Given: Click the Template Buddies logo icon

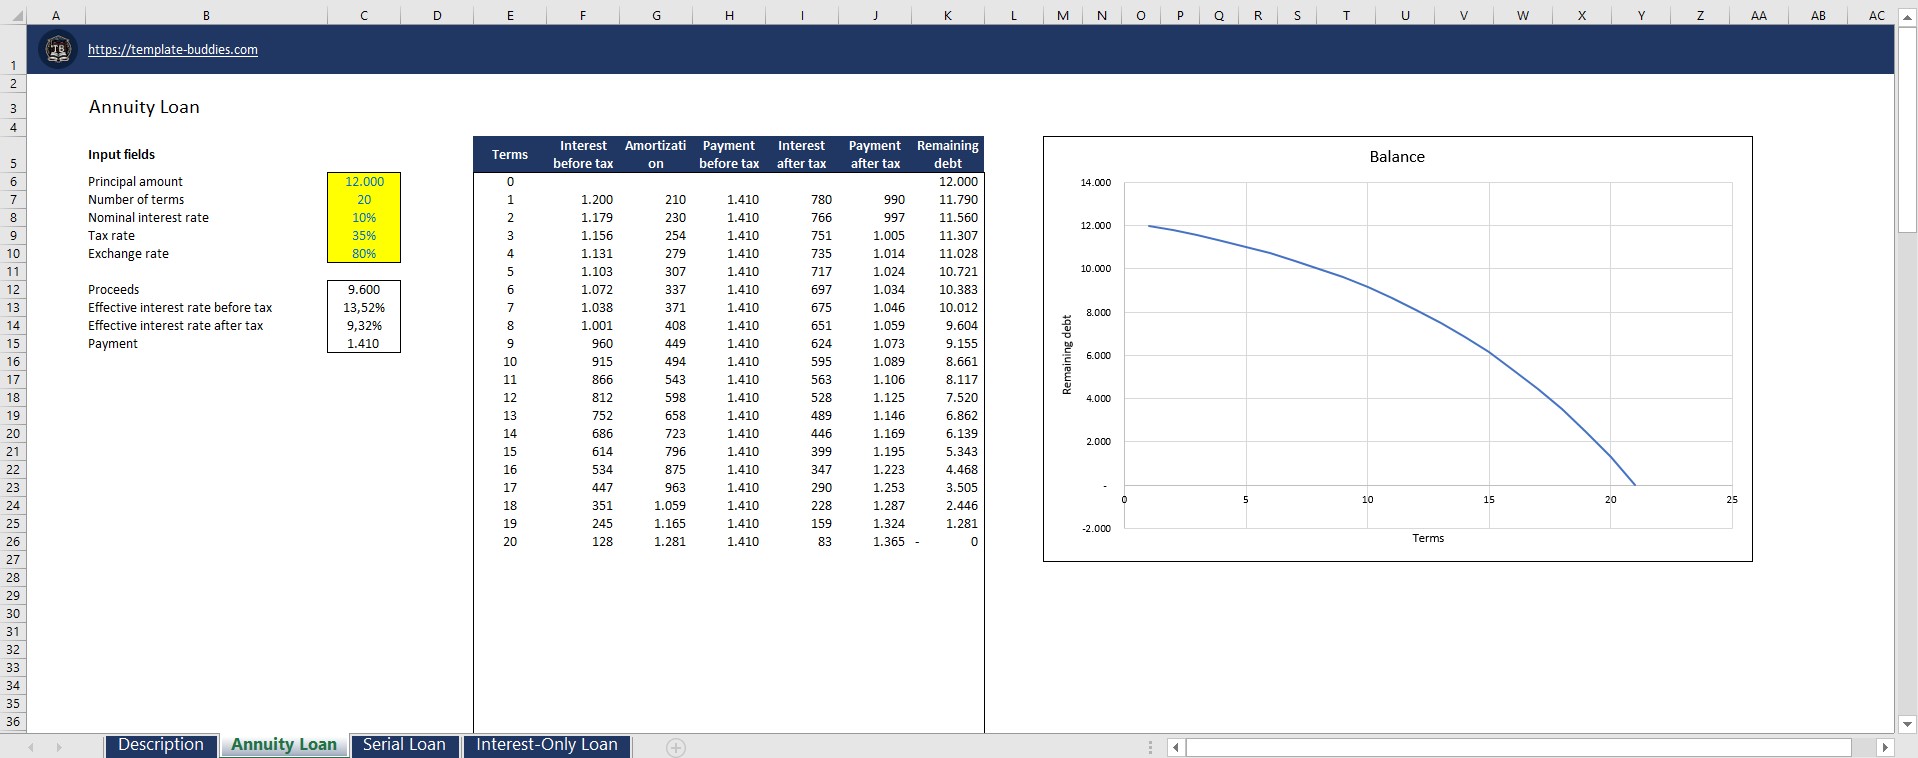Looking at the screenshot, I should 58,50.
